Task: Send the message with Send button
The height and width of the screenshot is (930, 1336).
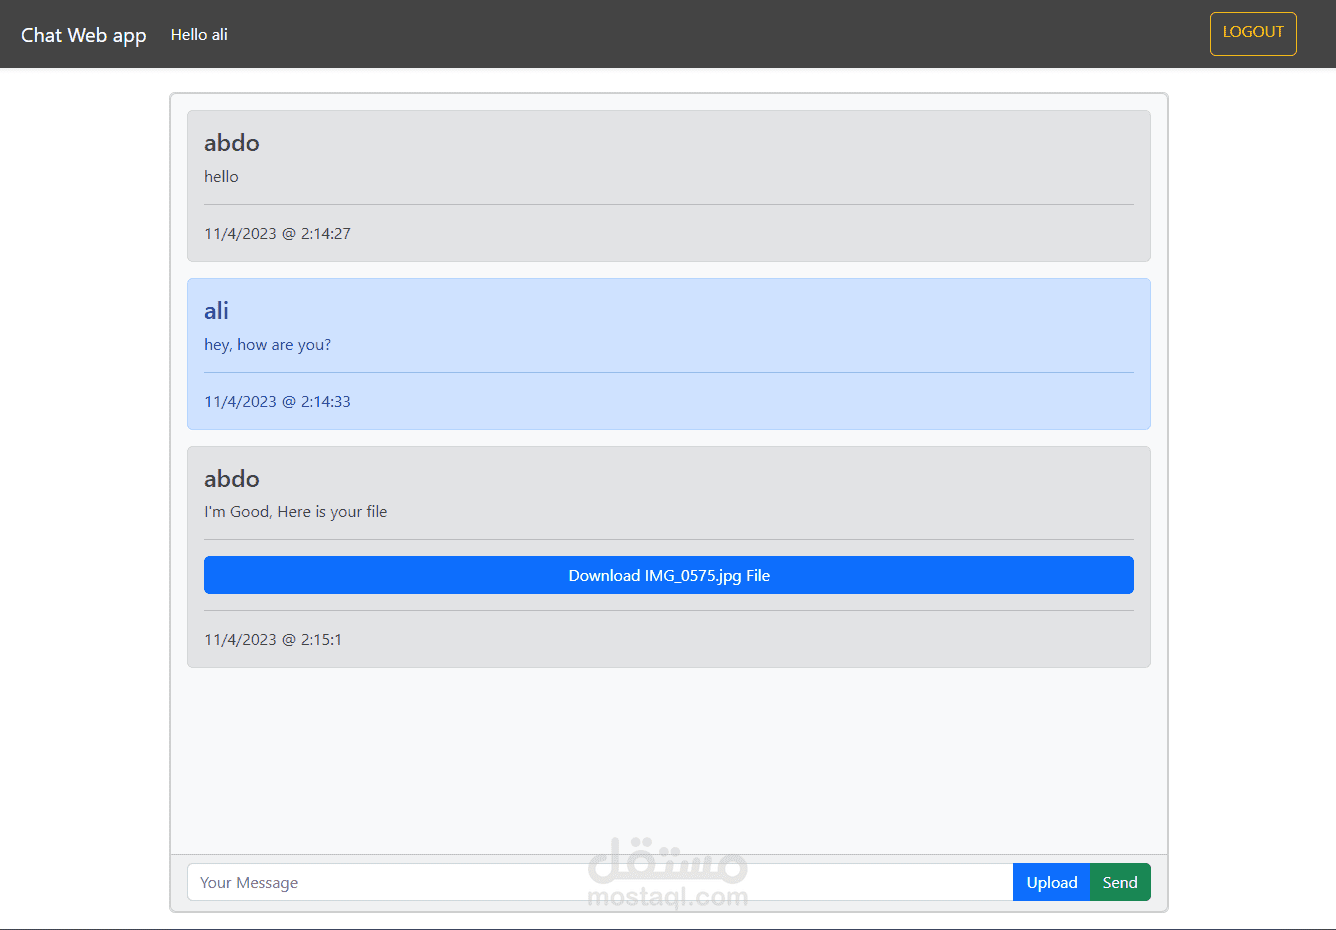Action: click(1120, 882)
